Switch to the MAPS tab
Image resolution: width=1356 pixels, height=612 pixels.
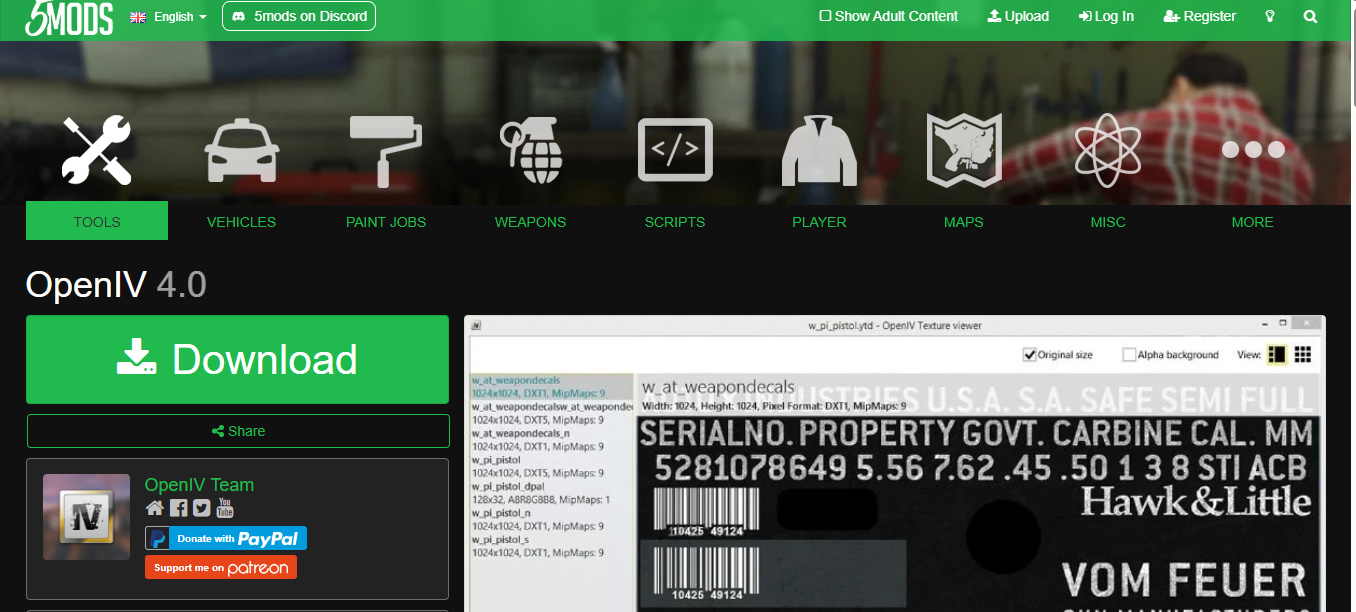pyautogui.click(x=963, y=222)
